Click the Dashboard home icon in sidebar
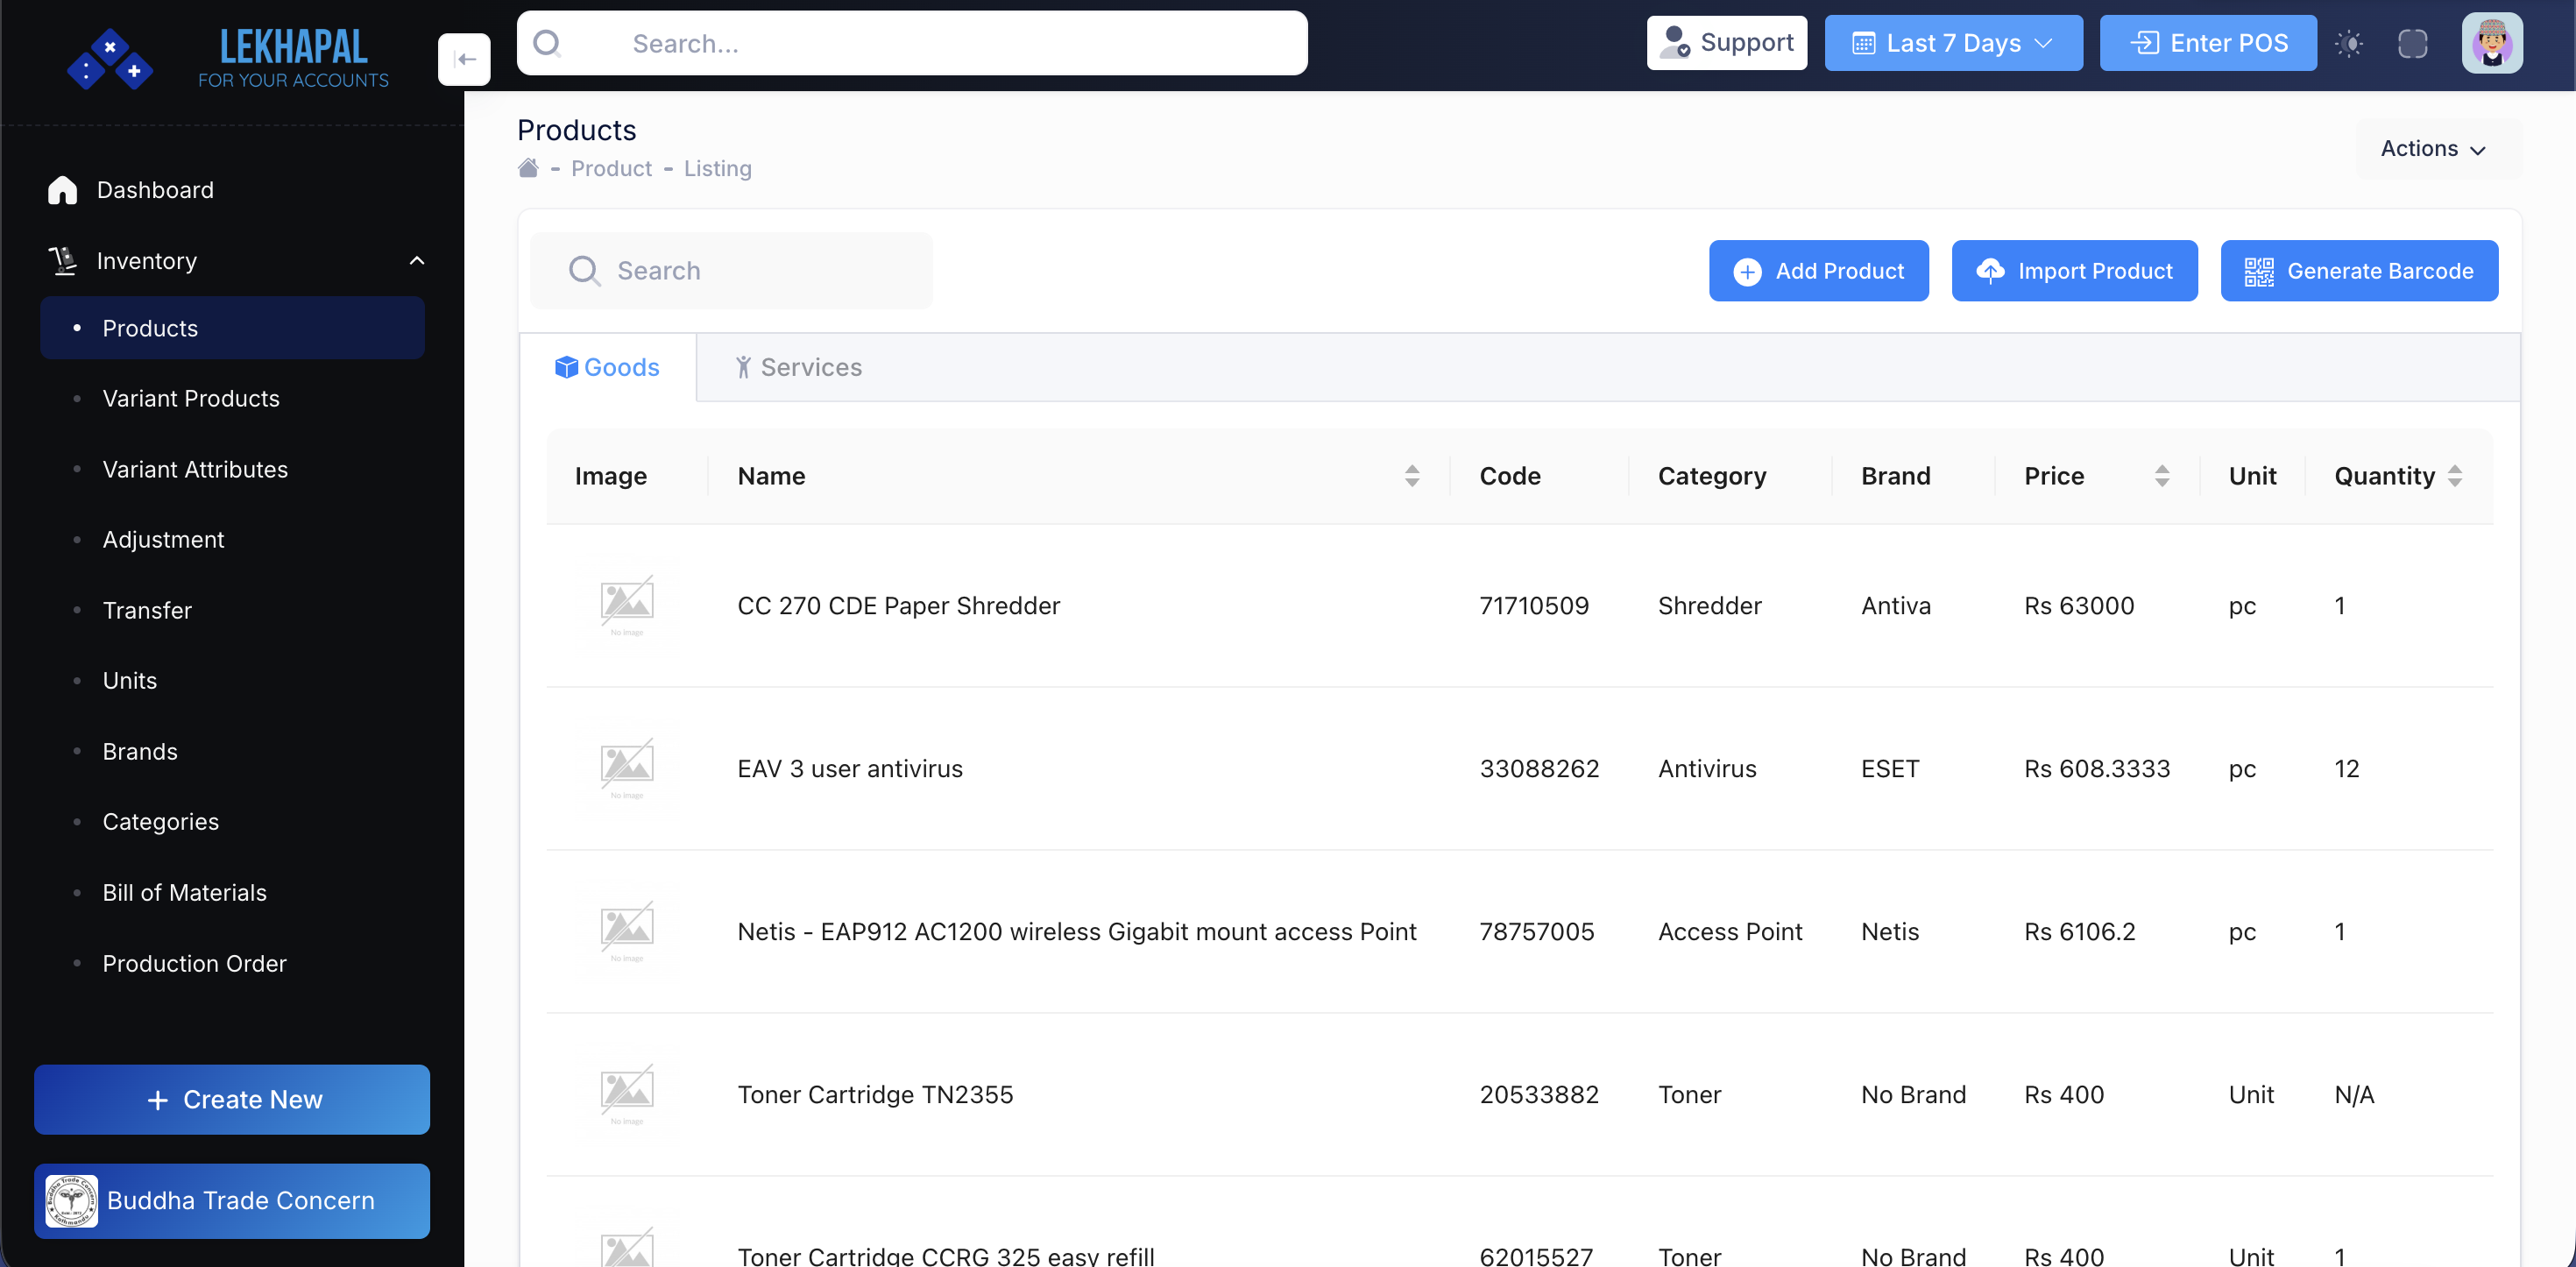Screen dimensions: 2576x1267 [62, 190]
